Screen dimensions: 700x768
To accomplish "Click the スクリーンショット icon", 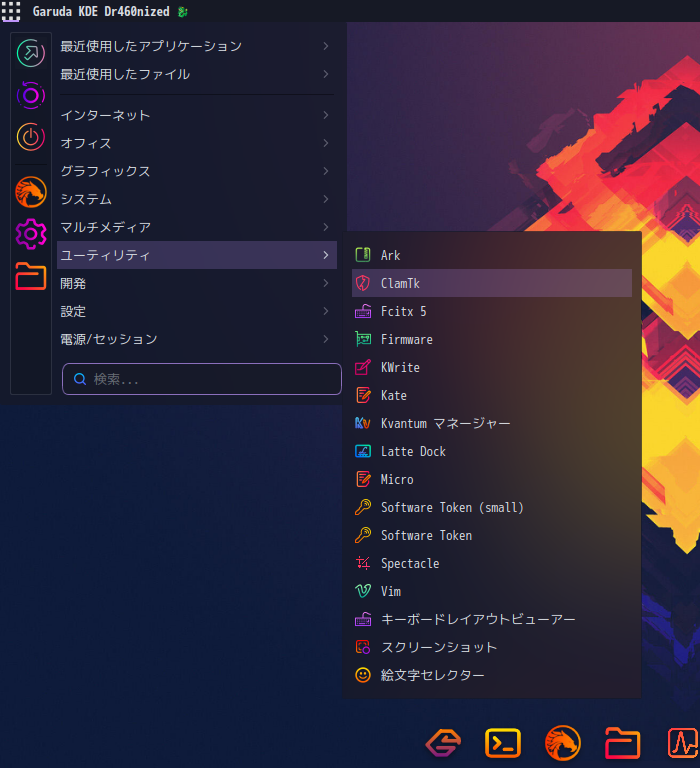I will coord(363,647).
